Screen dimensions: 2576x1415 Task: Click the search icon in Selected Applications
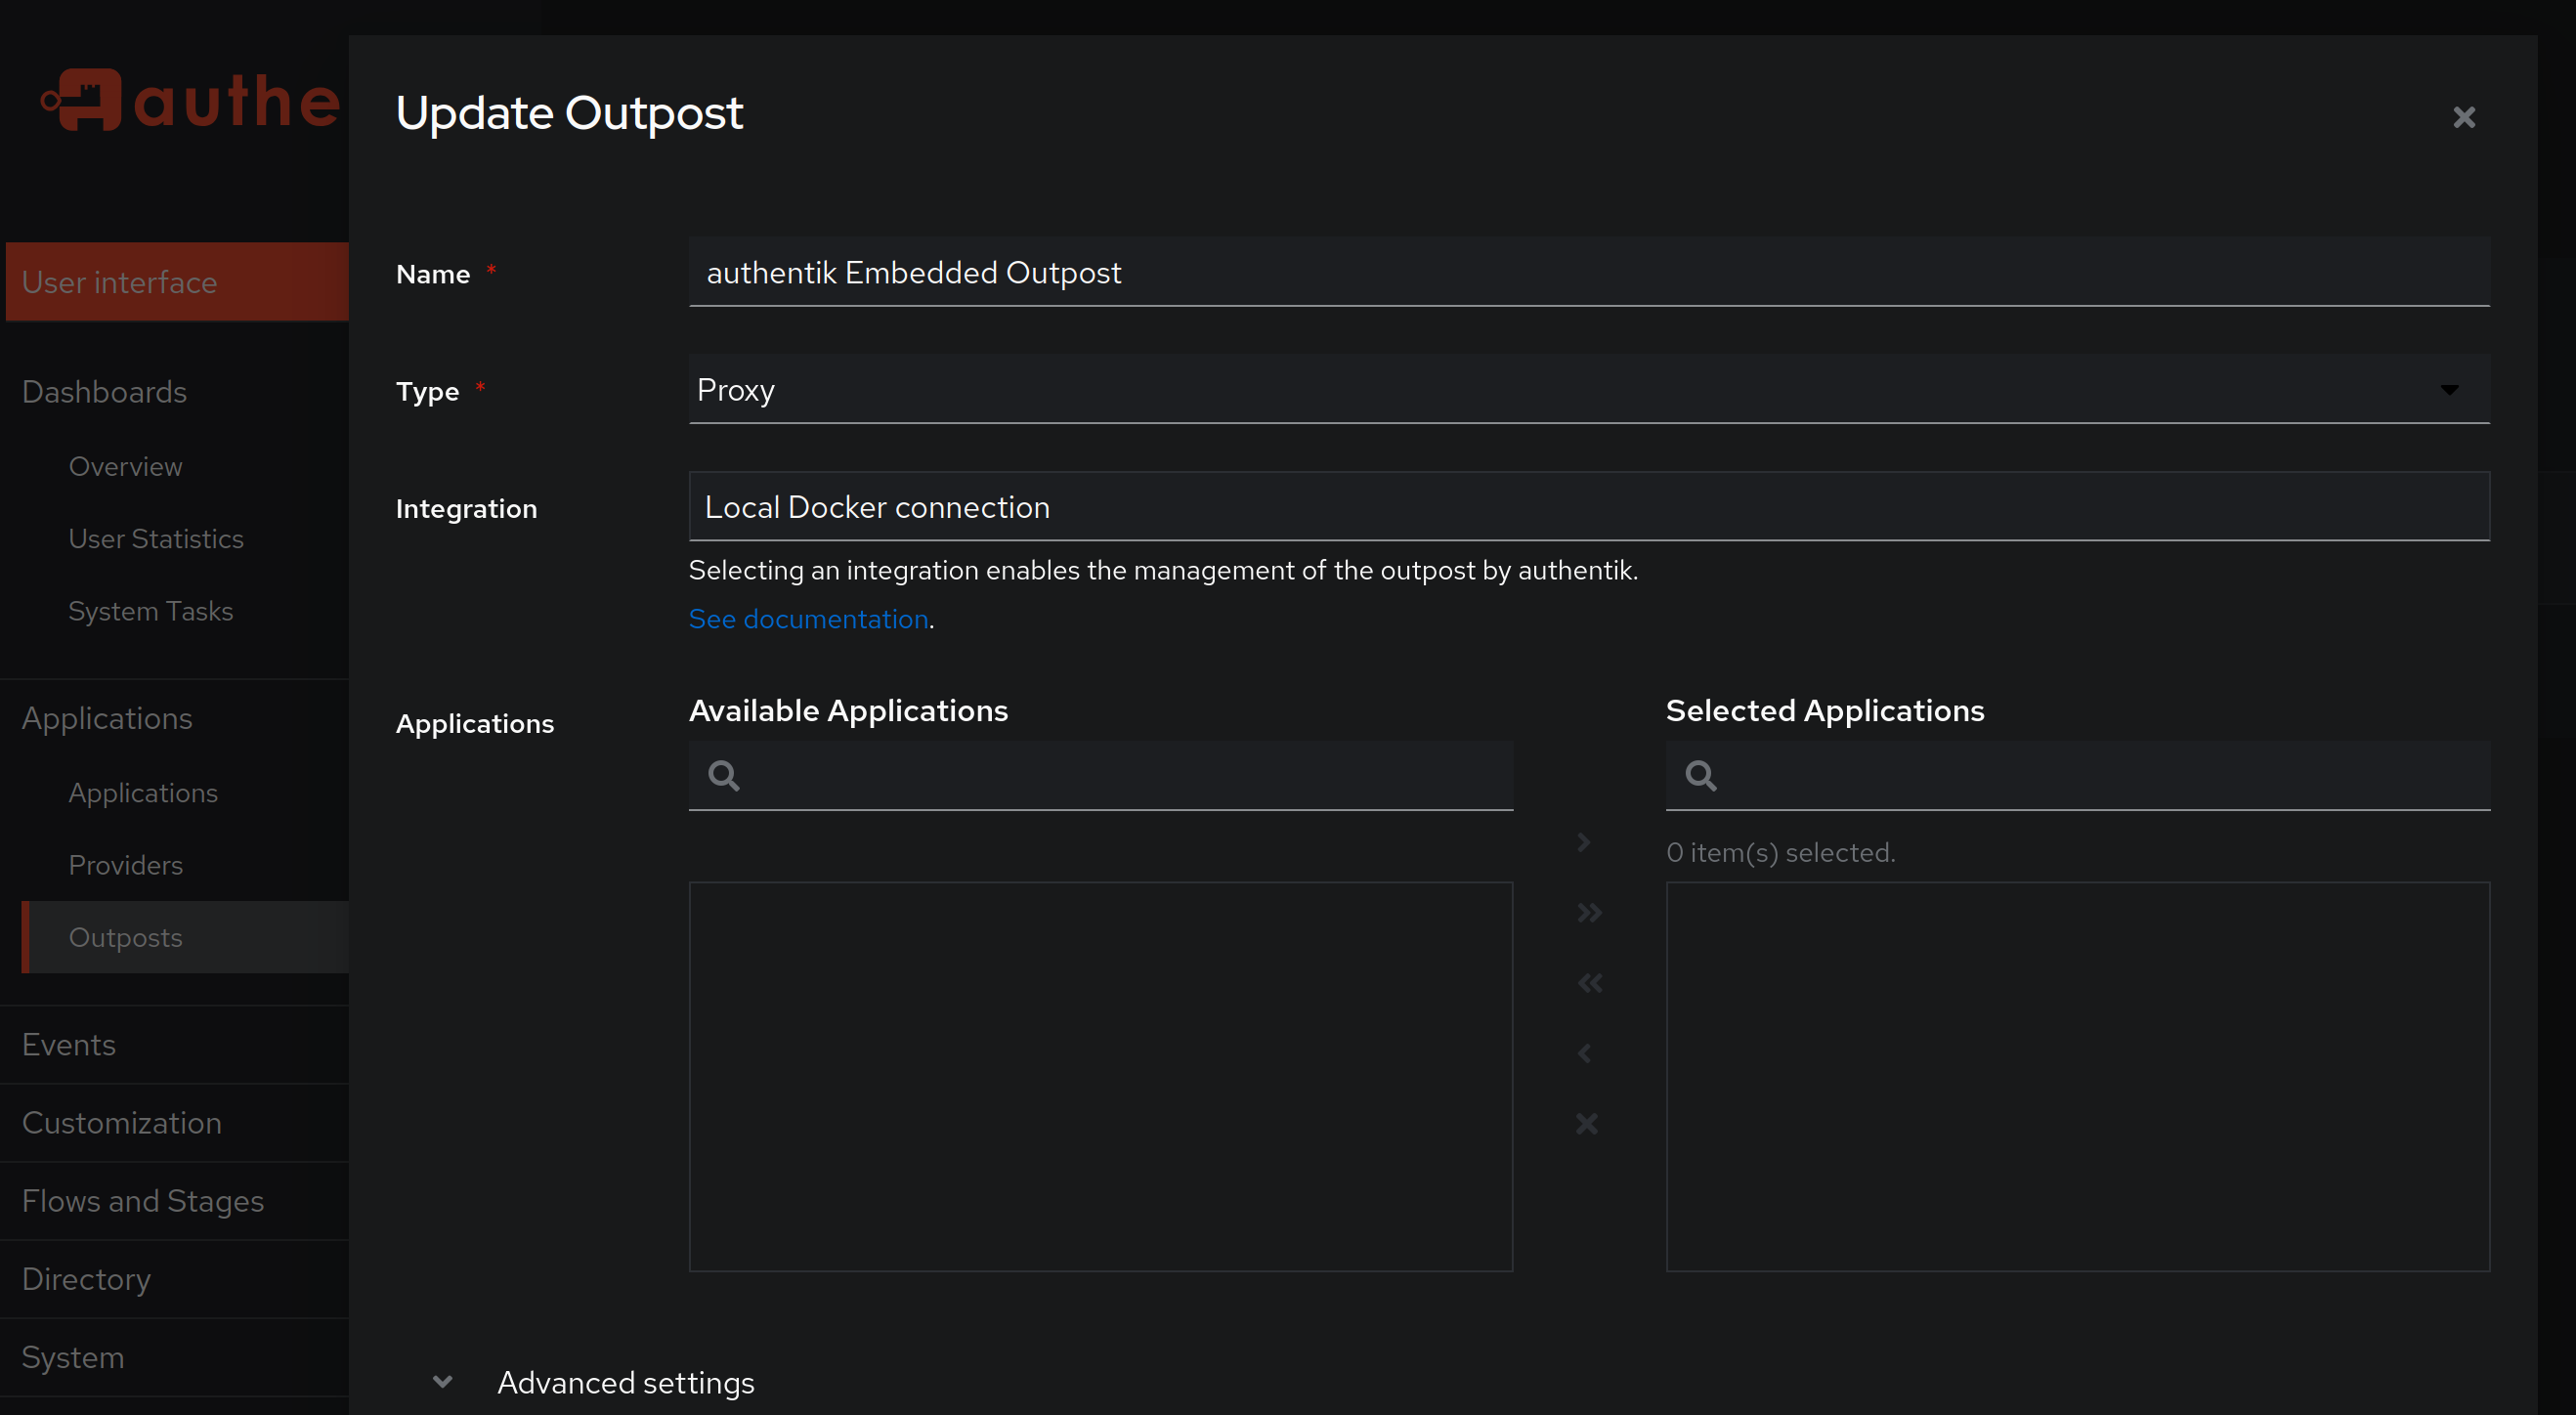point(1701,775)
